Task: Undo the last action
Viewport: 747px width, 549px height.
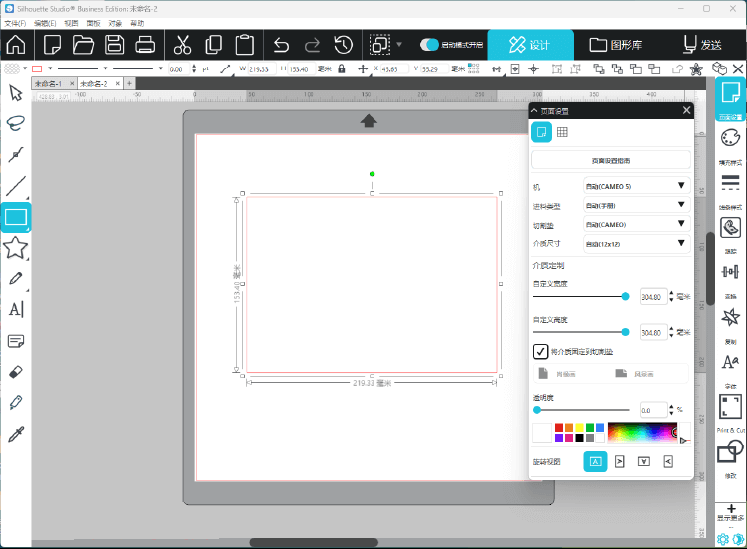Action: [x=282, y=45]
